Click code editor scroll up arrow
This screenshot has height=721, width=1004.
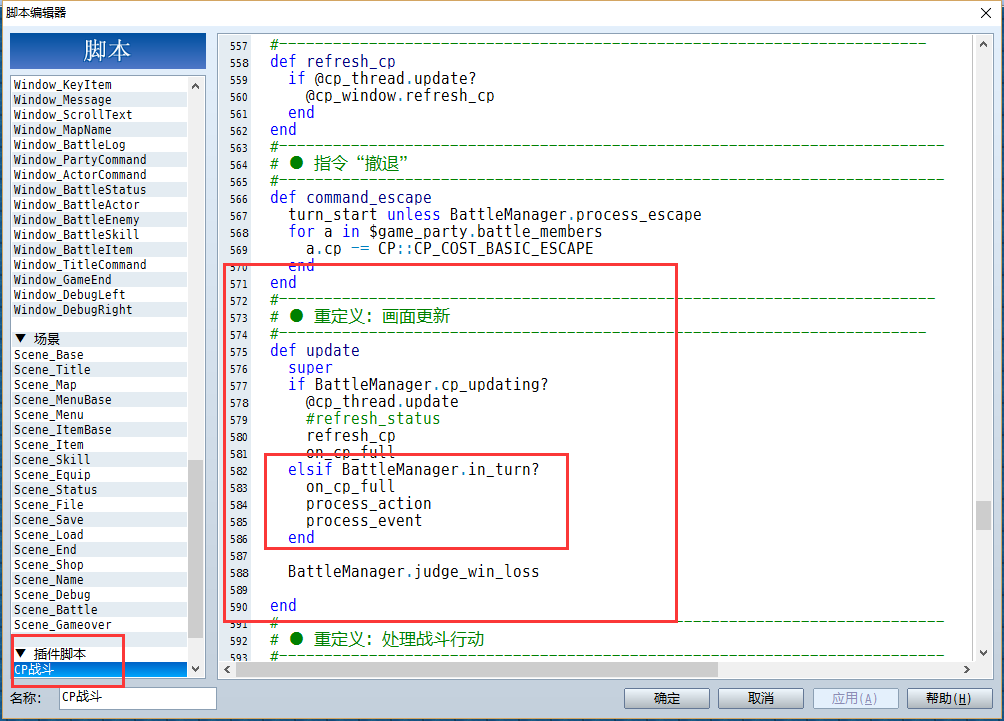(x=983, y=44)
